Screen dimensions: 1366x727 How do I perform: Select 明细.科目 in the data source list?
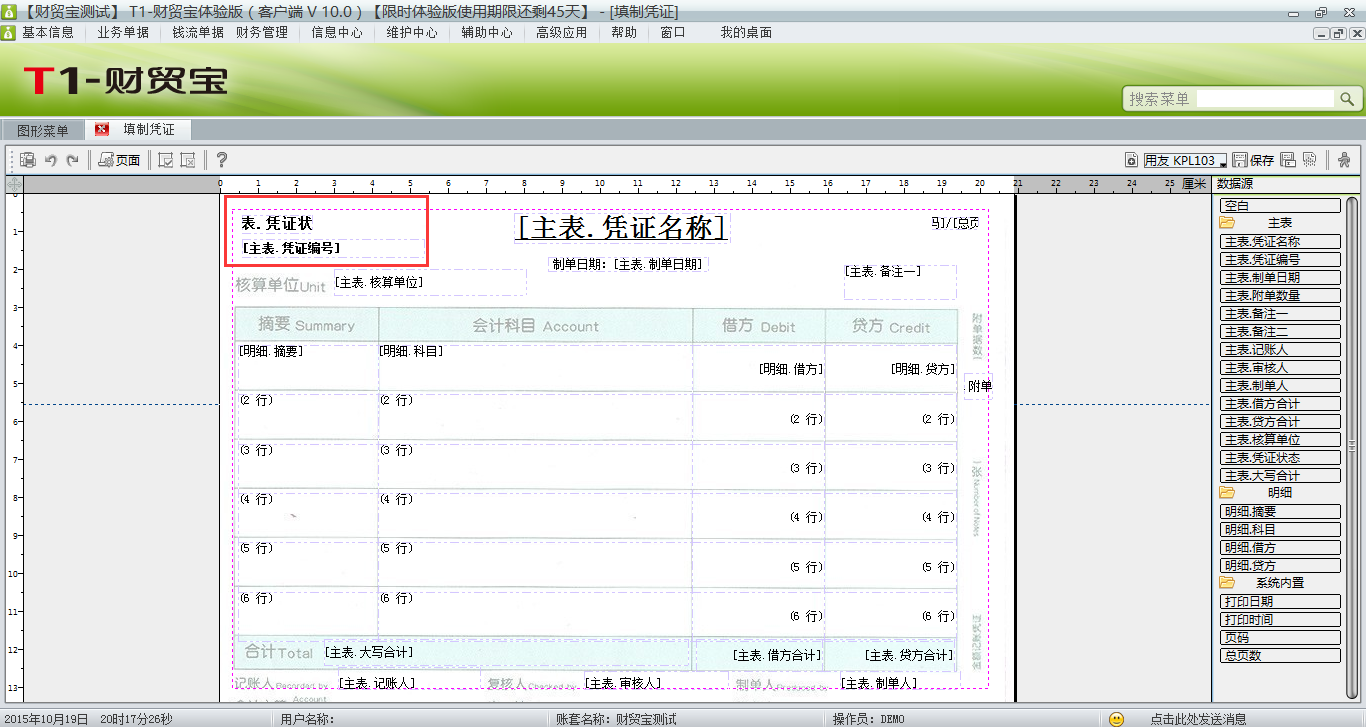click(x=1280, y=529)
